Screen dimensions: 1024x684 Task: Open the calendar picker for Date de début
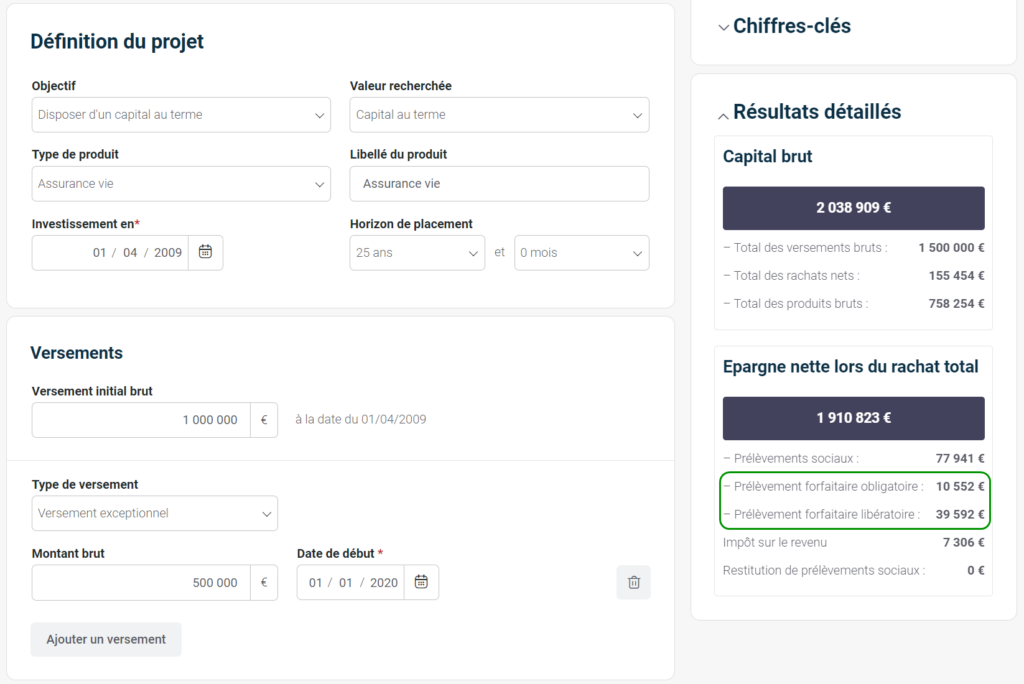[x=421, y=582]
